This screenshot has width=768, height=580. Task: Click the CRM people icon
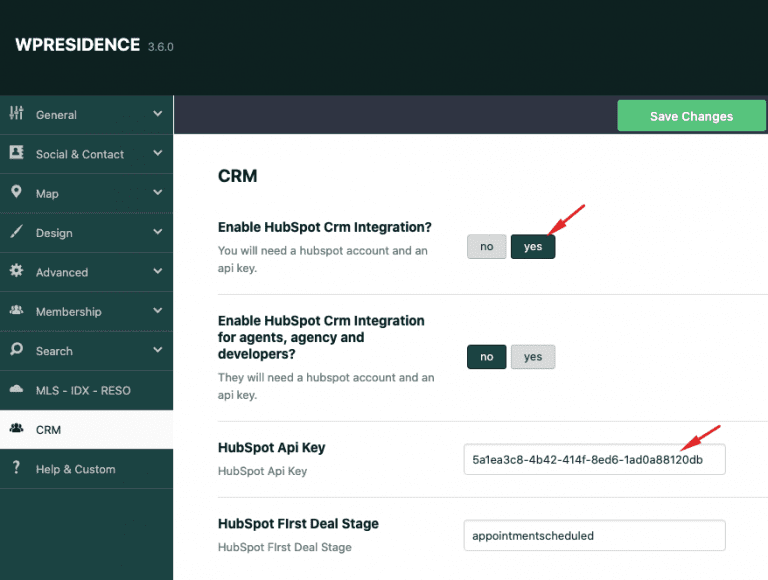16,428
